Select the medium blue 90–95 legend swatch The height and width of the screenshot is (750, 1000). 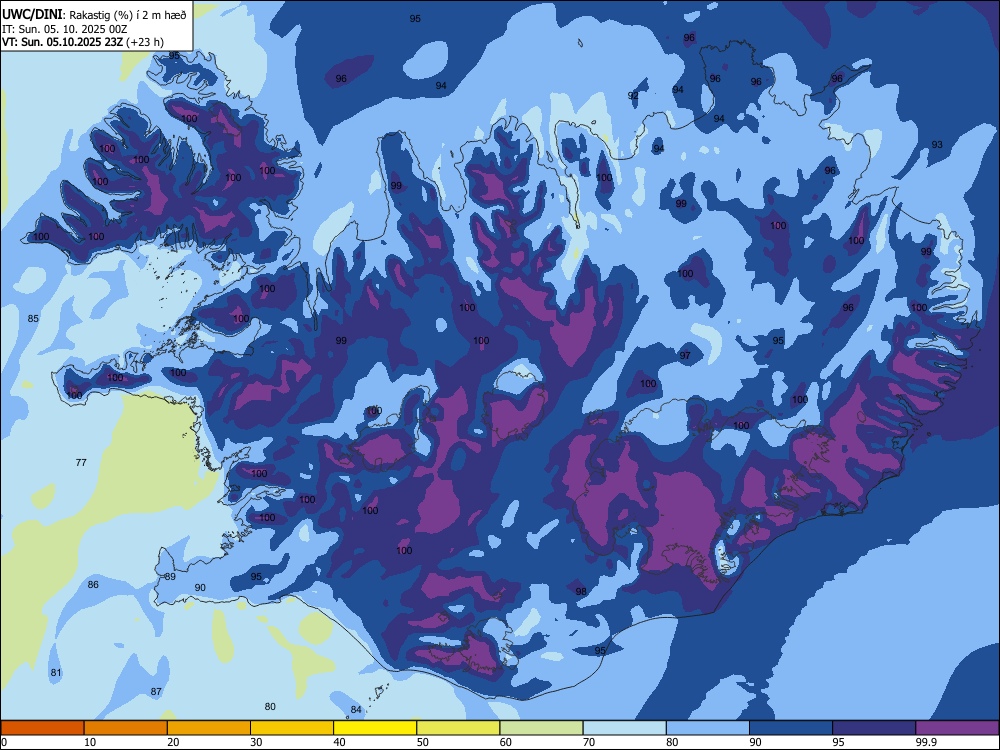[791, 728]
